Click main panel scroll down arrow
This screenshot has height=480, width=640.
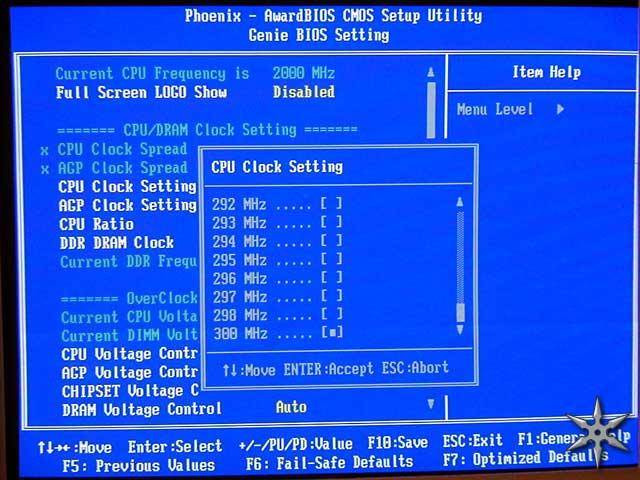(x=431, y=404)
